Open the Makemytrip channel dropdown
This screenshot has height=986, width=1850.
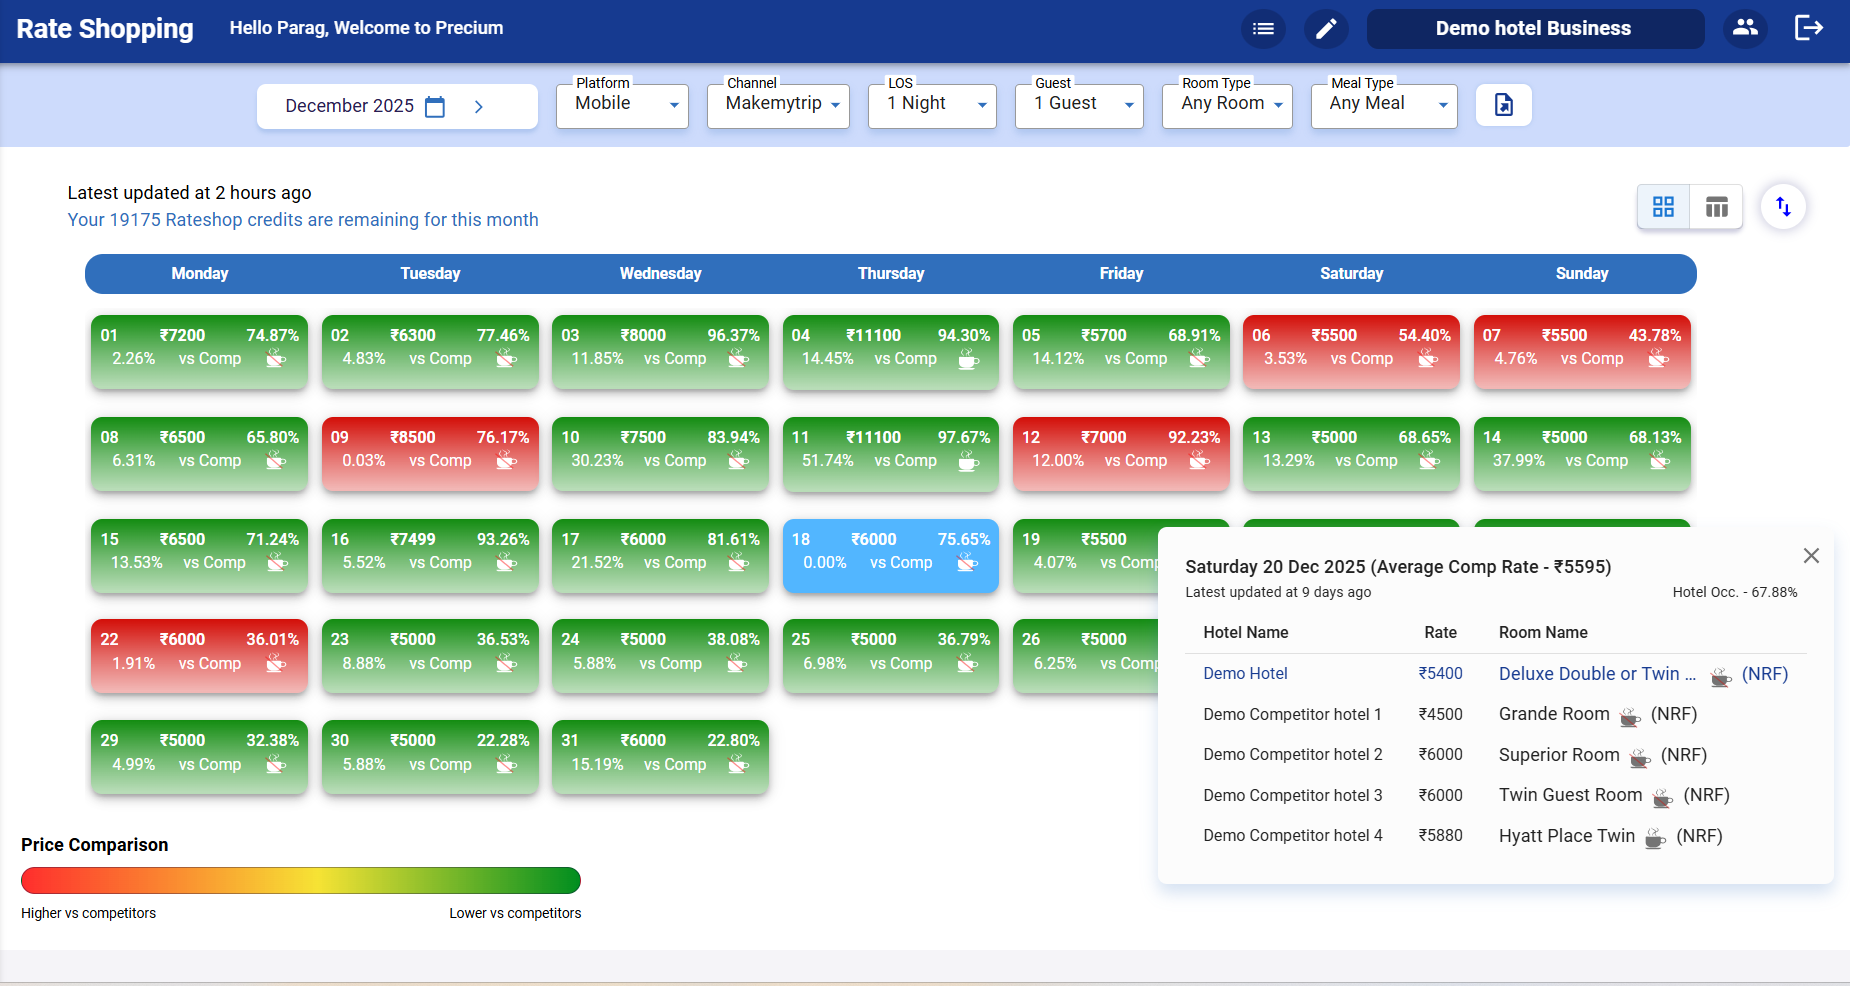click(778, 103)
